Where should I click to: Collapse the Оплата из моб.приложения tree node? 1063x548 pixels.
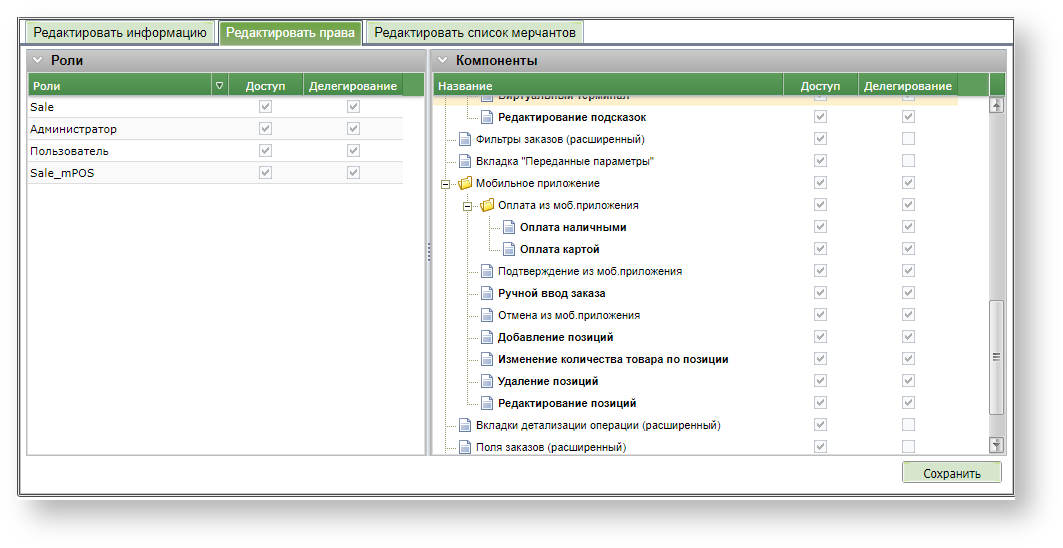pos(466,206)
